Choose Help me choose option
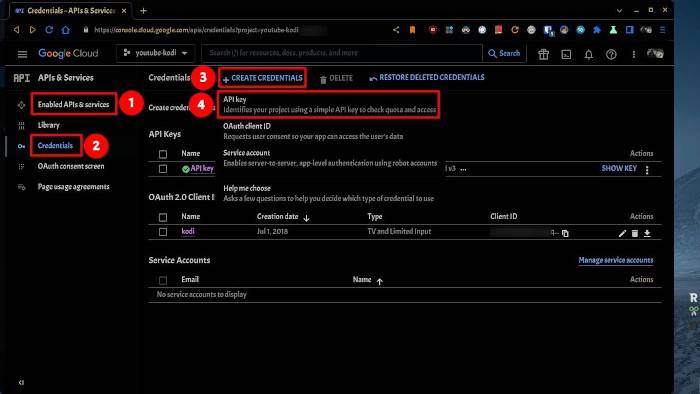Image resolution: width=700 pixels, height=394 pixels. [x=328, y=193]
